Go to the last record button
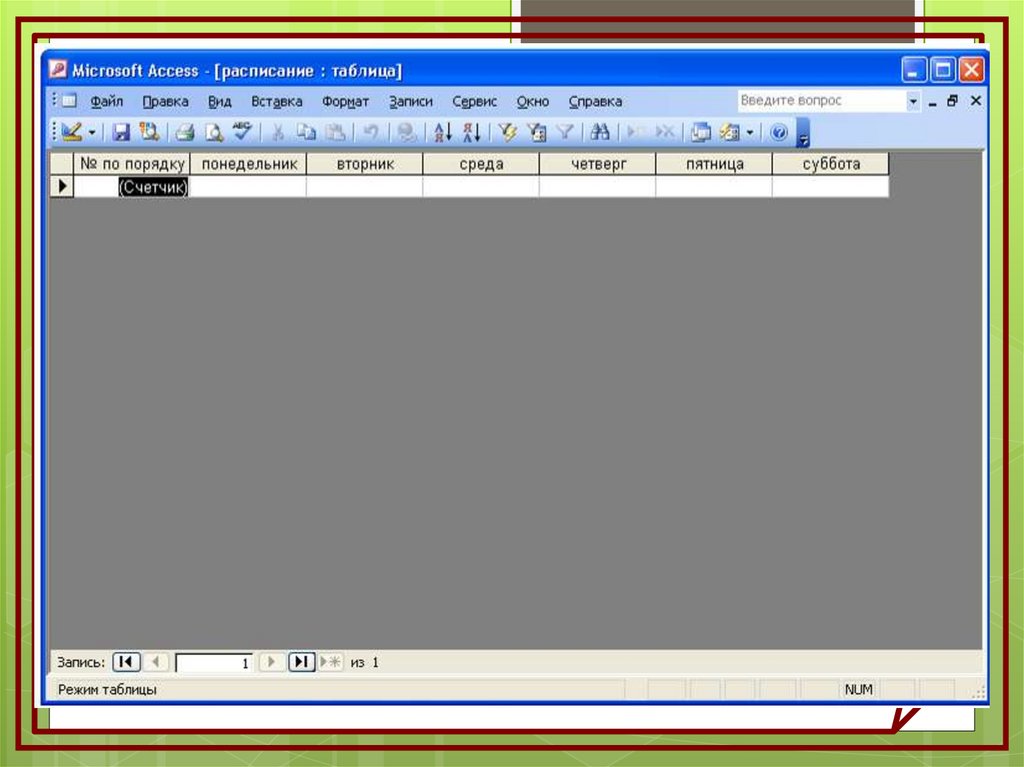Viewport: 1024px width, 767px height. [302, 662]
